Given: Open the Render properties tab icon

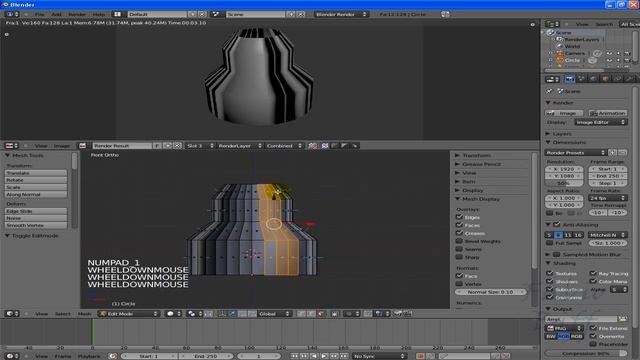Looking at the screenshot, I should [569, 79].
